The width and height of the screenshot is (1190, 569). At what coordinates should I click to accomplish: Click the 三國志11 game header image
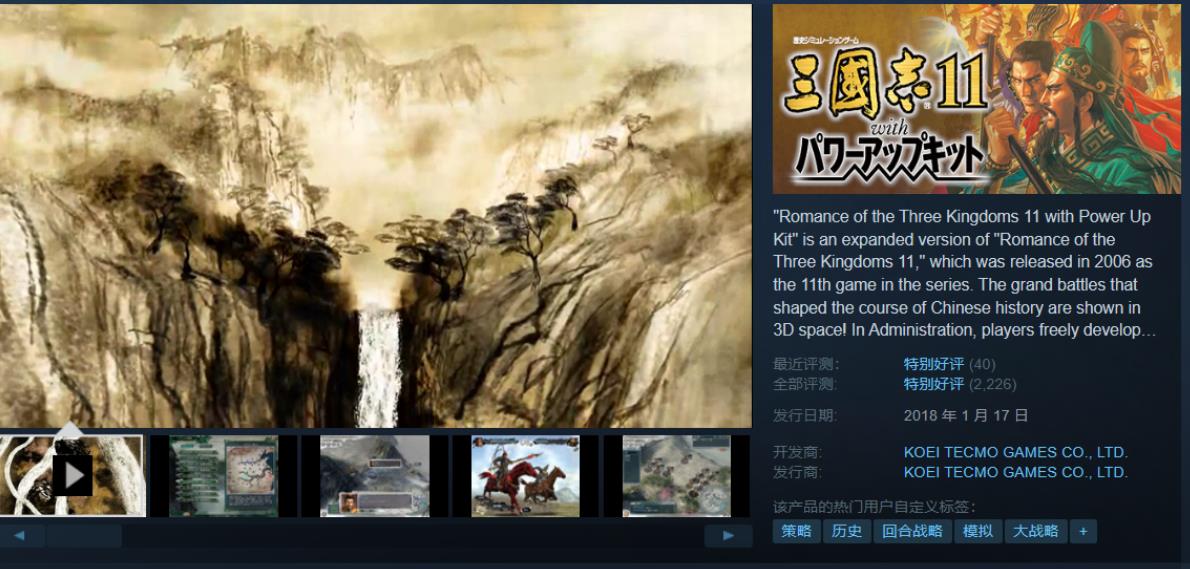(976, 99)
